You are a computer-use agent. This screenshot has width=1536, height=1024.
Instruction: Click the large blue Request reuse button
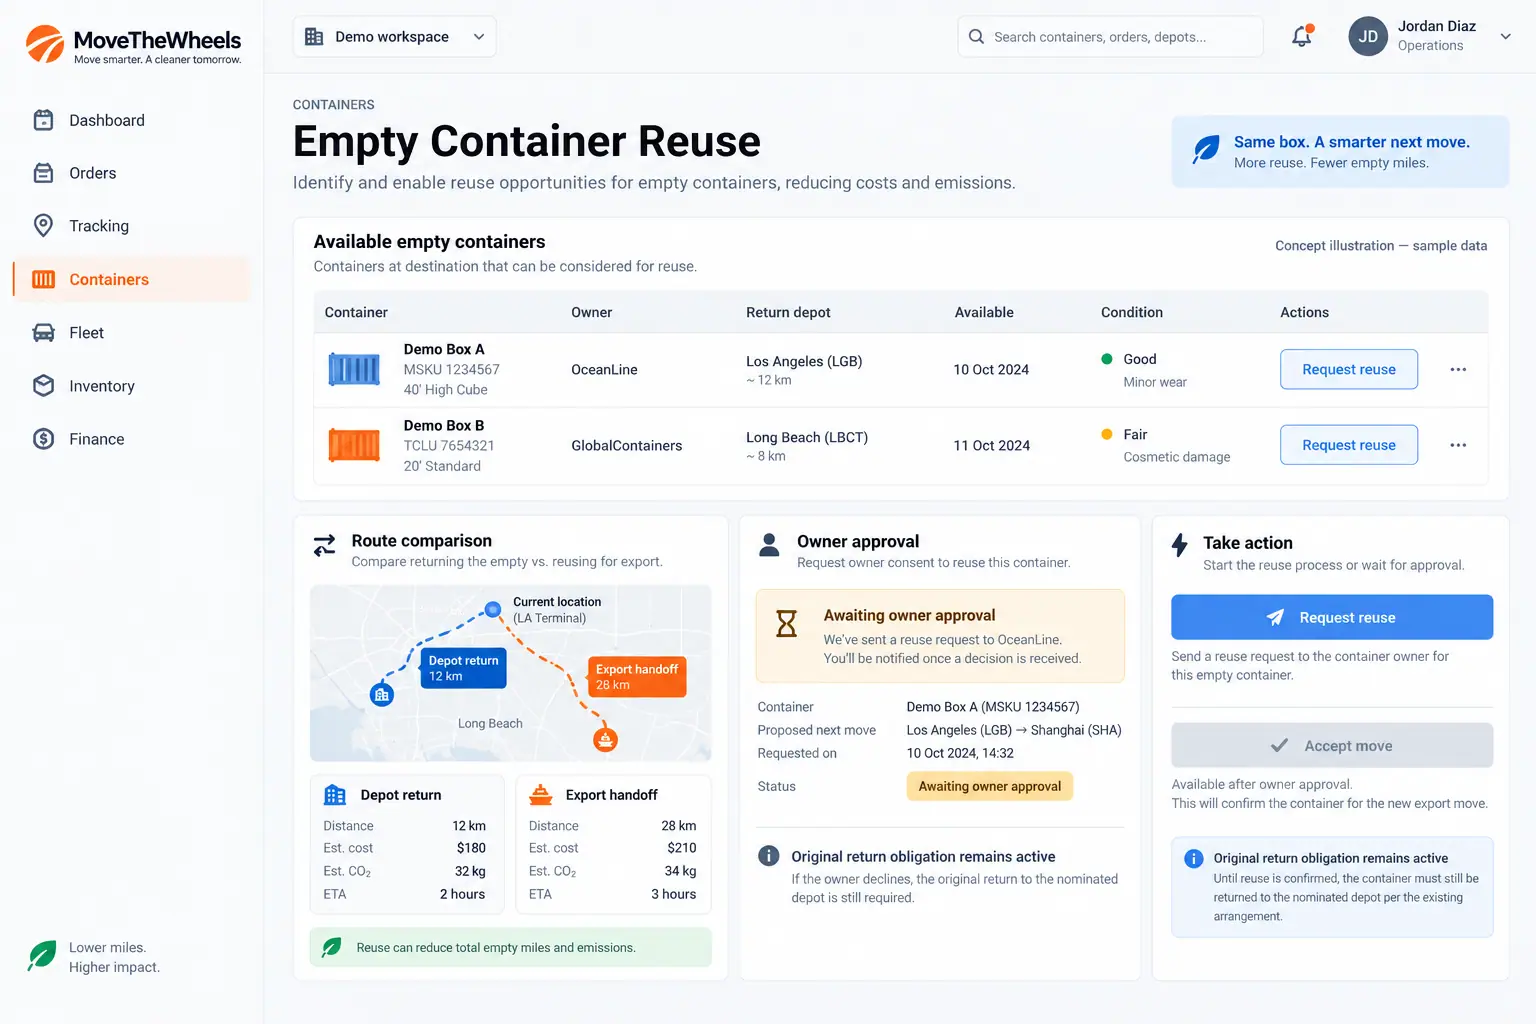(1332, 617)
